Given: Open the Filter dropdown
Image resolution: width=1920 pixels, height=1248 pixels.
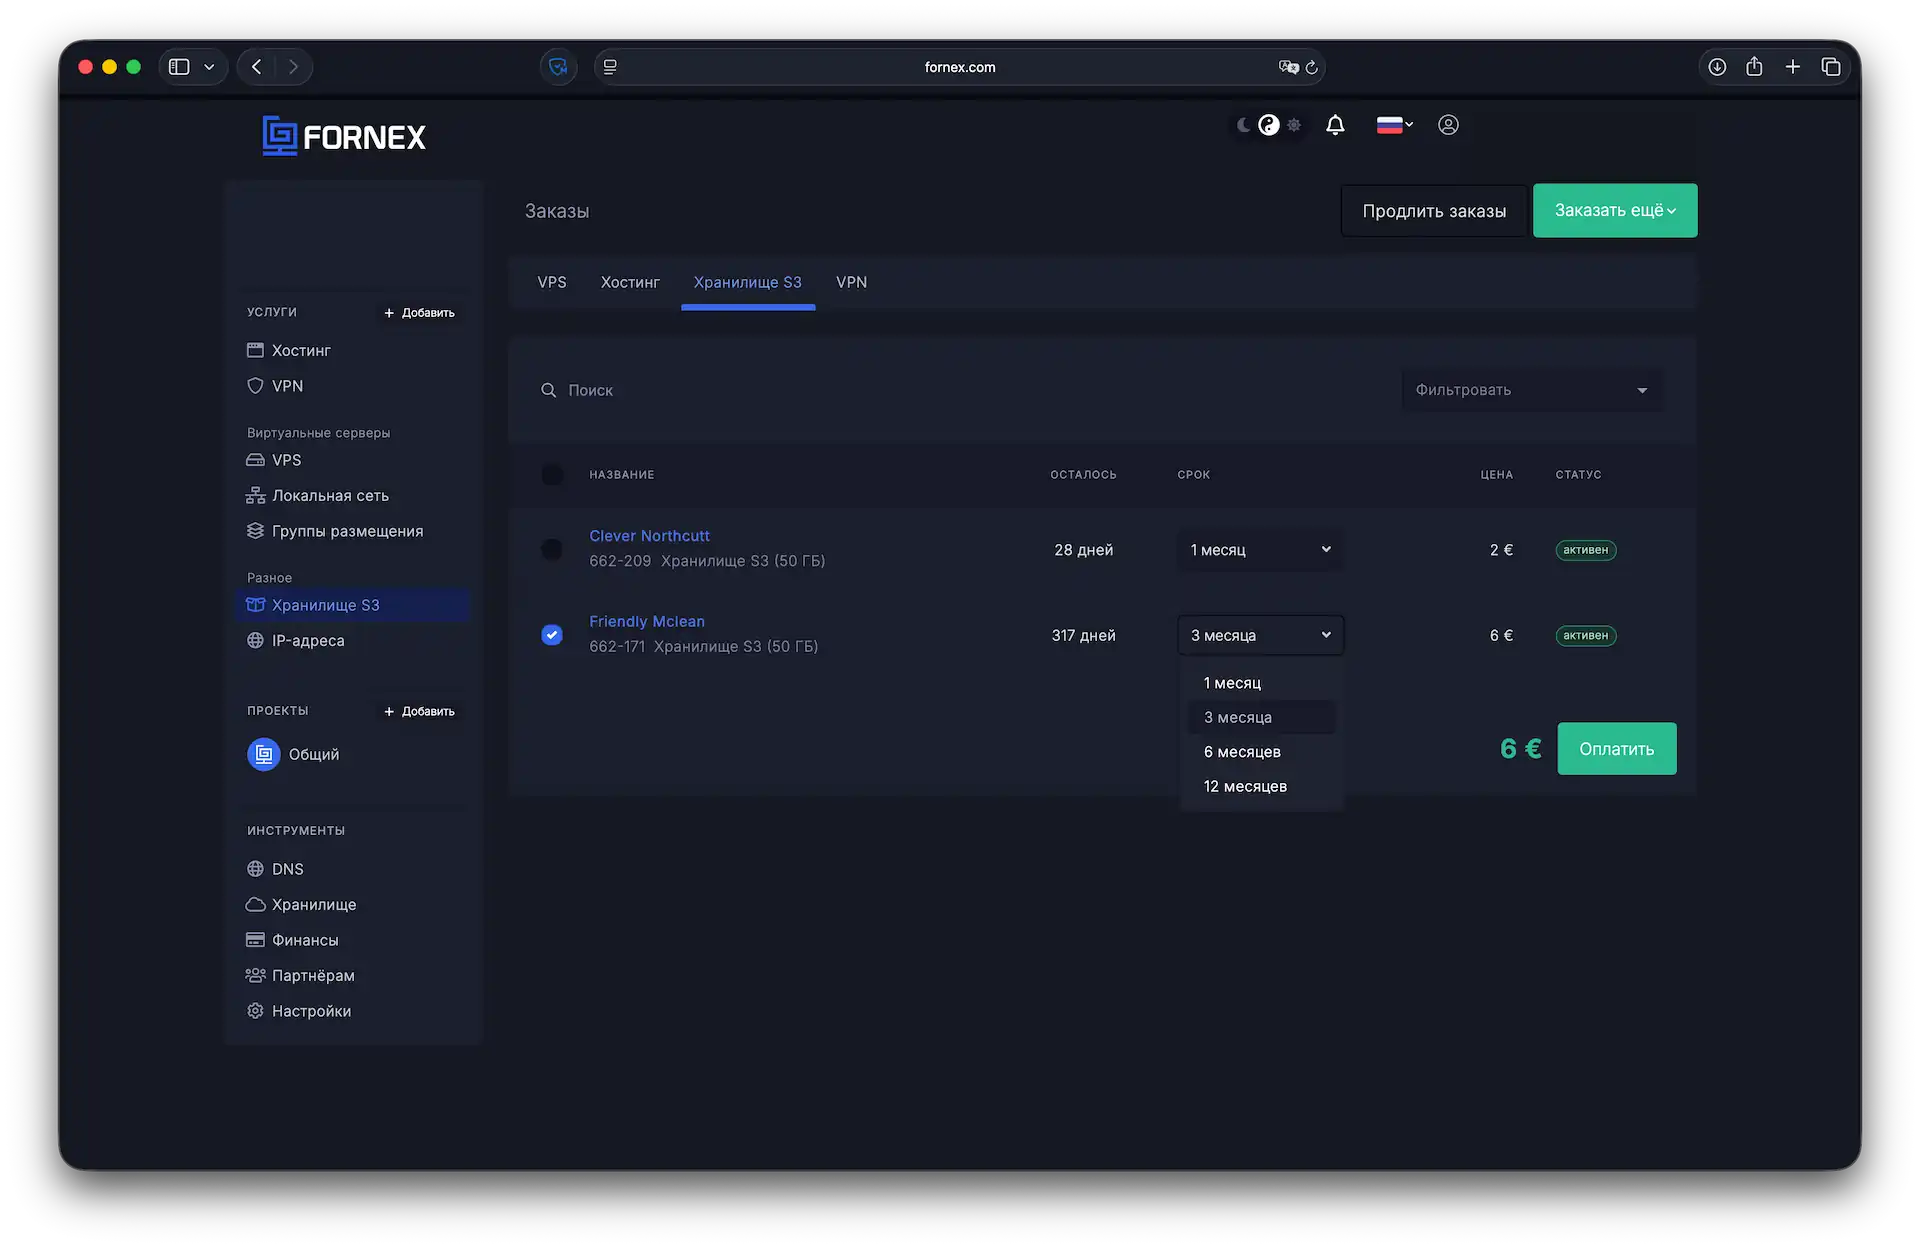Looking at the screenshot, I should [1532, 390].
